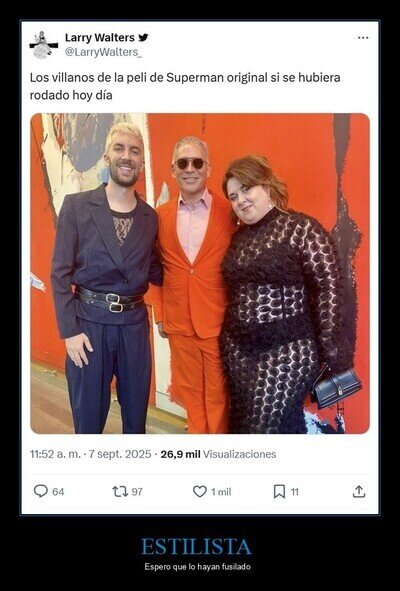400x591 pixels.
Task: Click the 11:52 a. m. timestamp
Action: 55,454
